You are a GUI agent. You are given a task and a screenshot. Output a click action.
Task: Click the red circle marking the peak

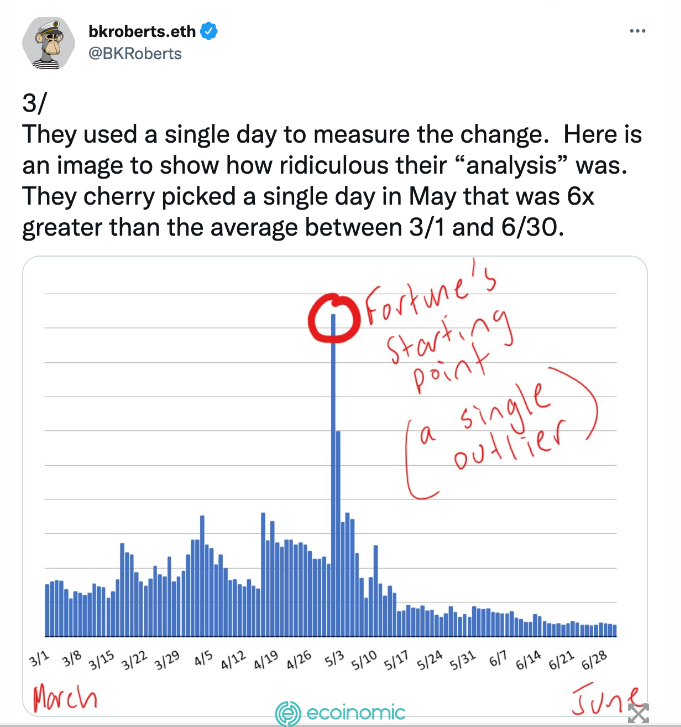coord(334,318)
